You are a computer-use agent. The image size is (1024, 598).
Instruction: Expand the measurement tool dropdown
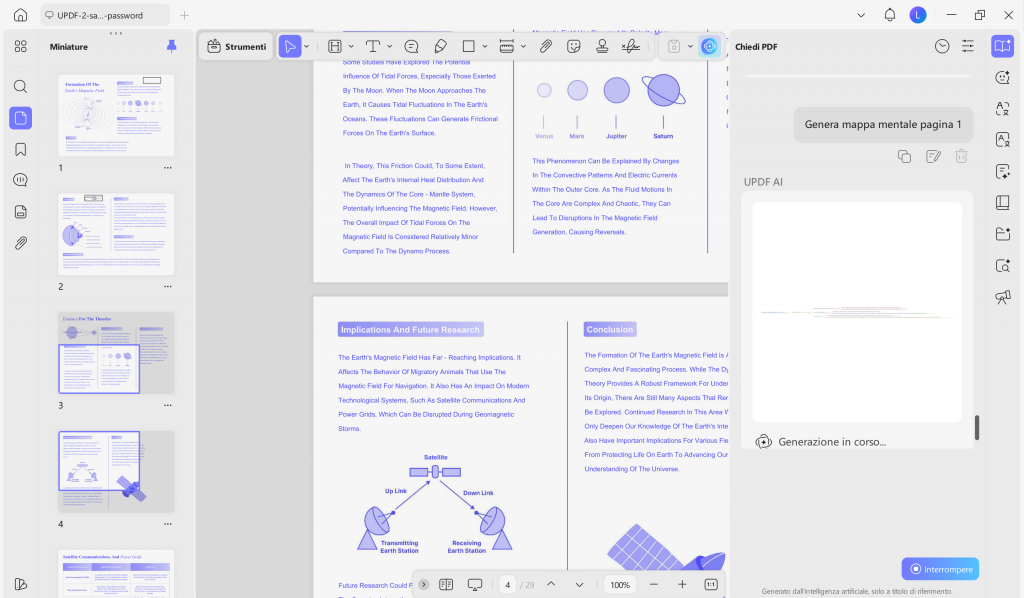coord(523,46)
